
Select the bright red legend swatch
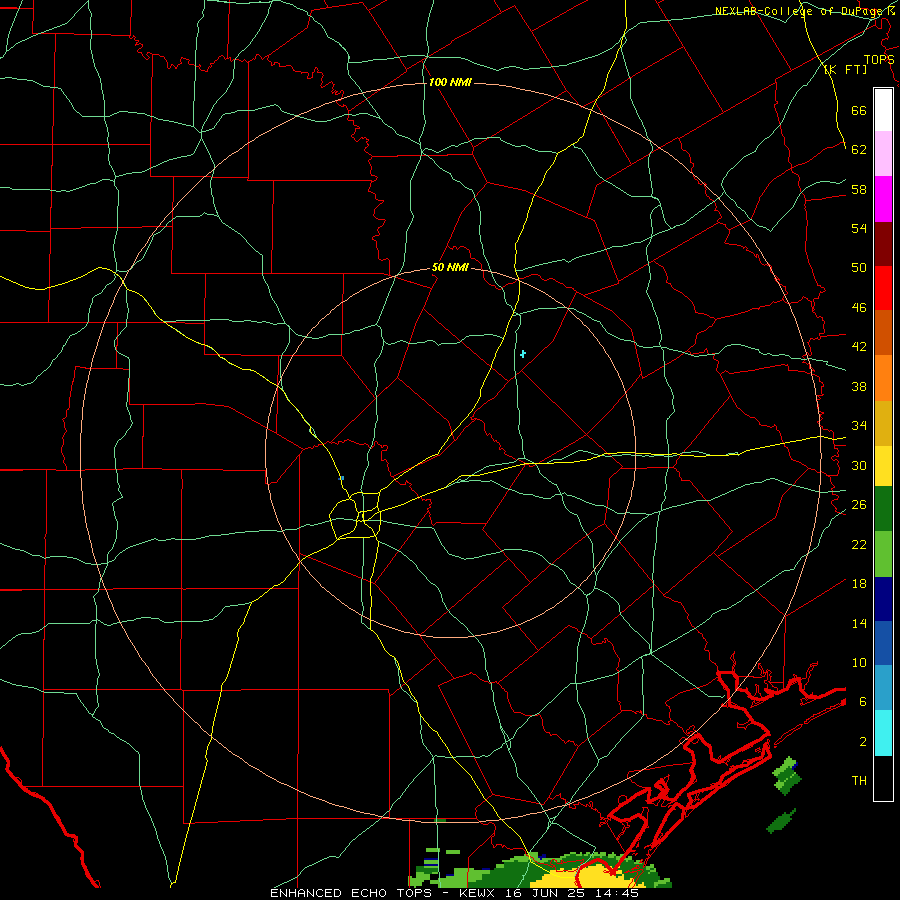(x=883, y=288)
